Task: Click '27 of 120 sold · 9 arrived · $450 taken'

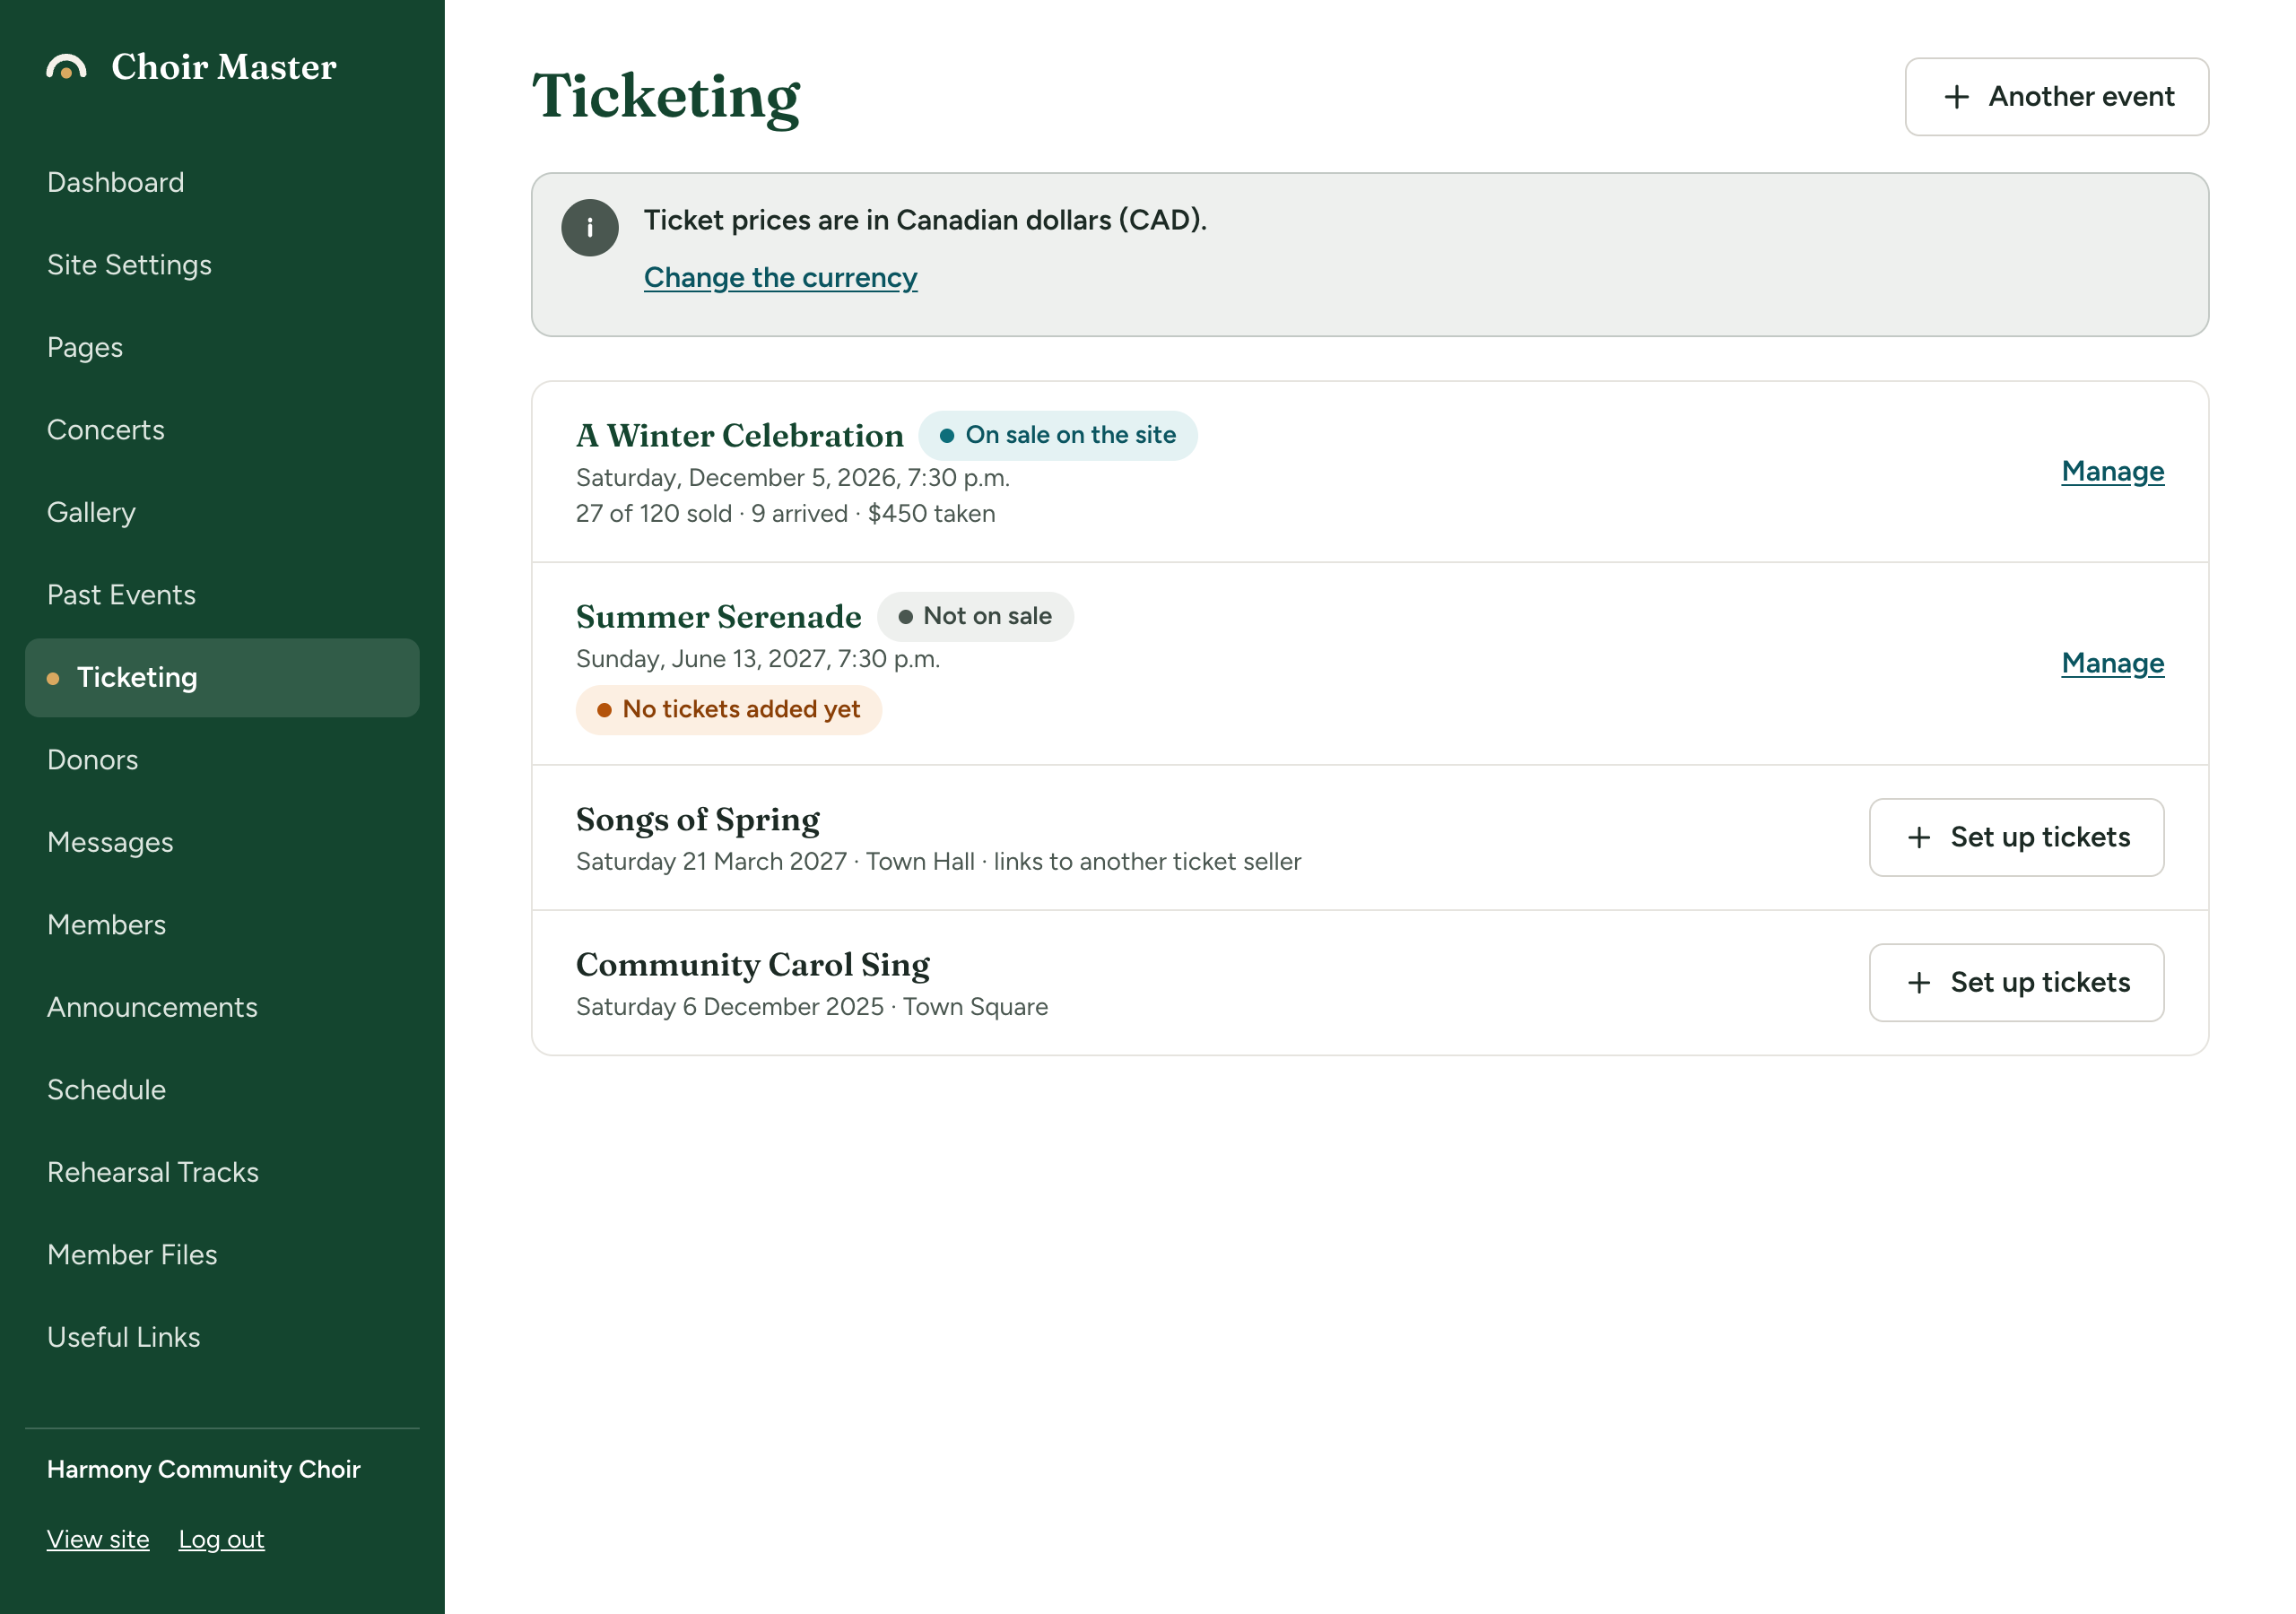Action: pyautogui.click(x=785, y=514)
